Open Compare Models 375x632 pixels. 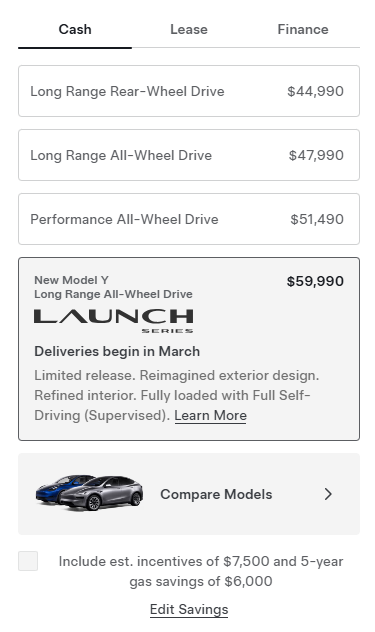[189, 494]
